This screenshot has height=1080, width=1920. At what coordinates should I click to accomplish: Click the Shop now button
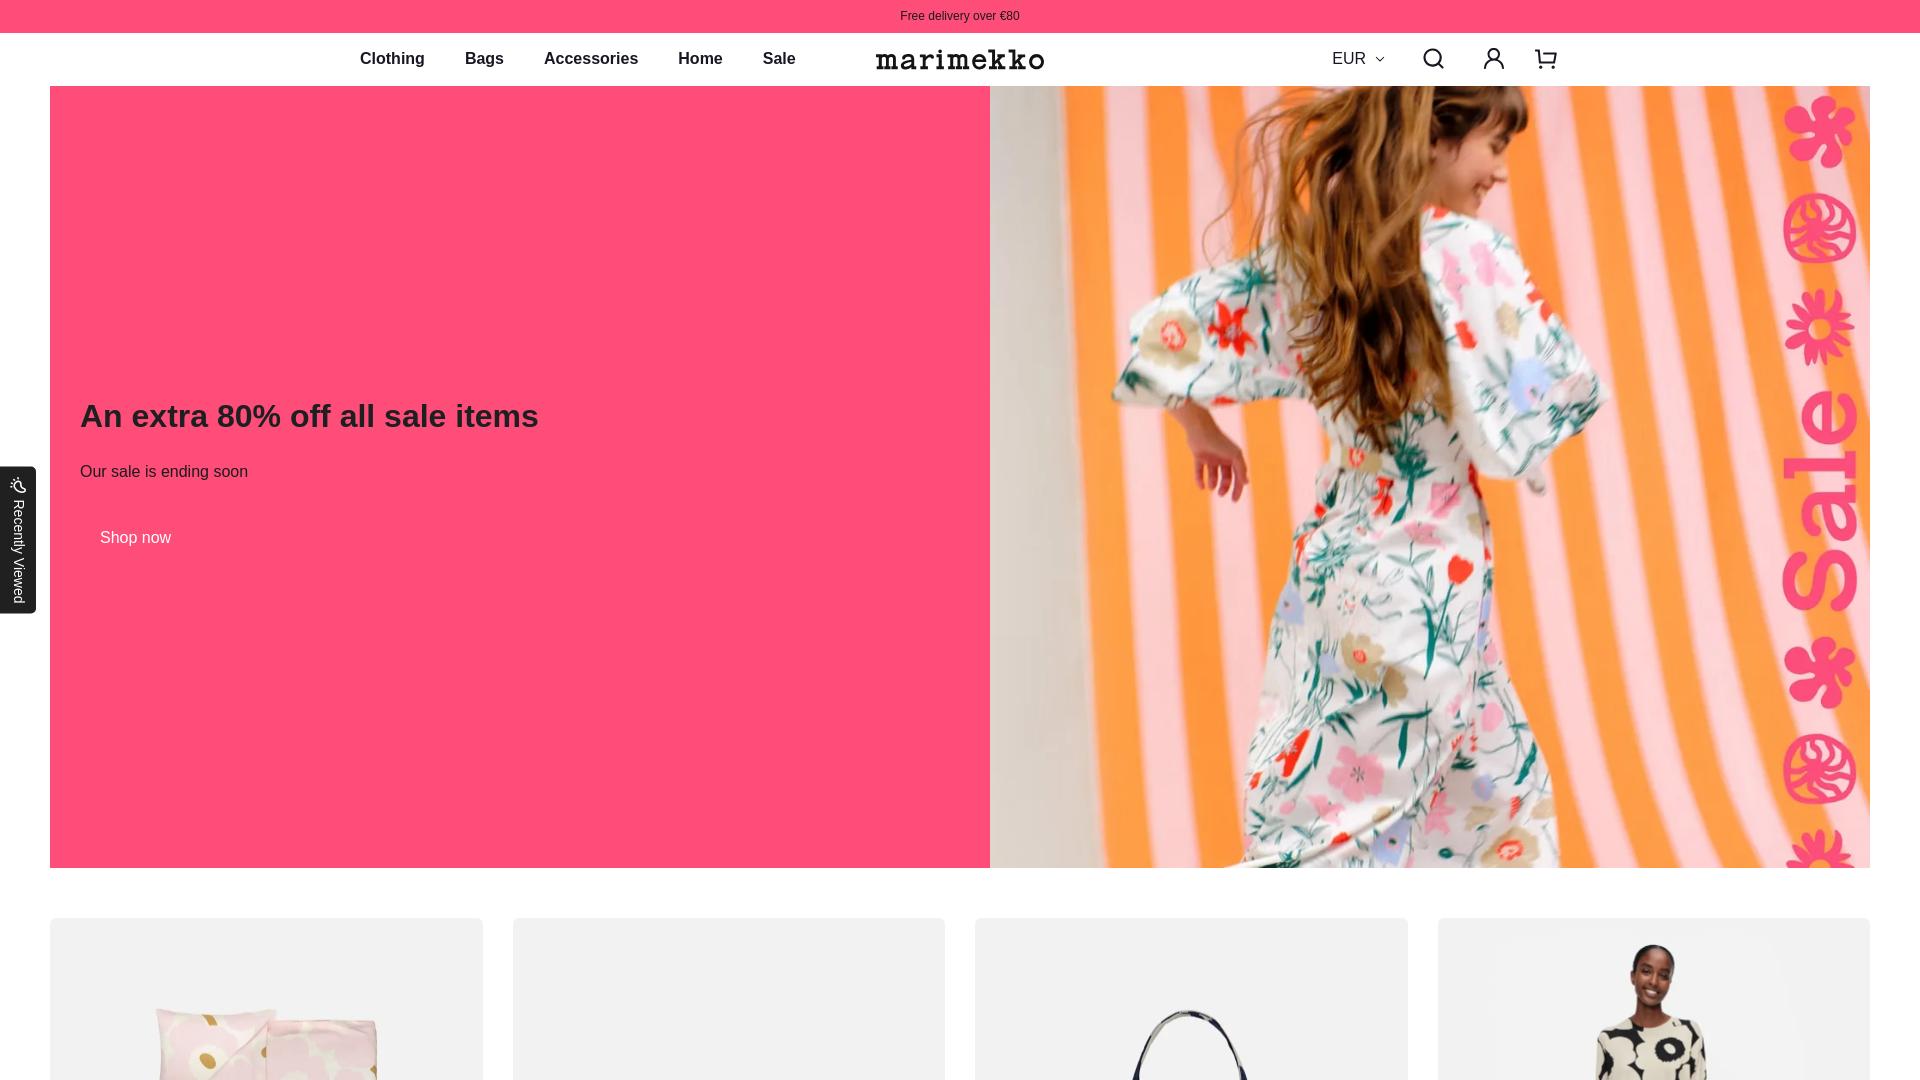point(135,538)
